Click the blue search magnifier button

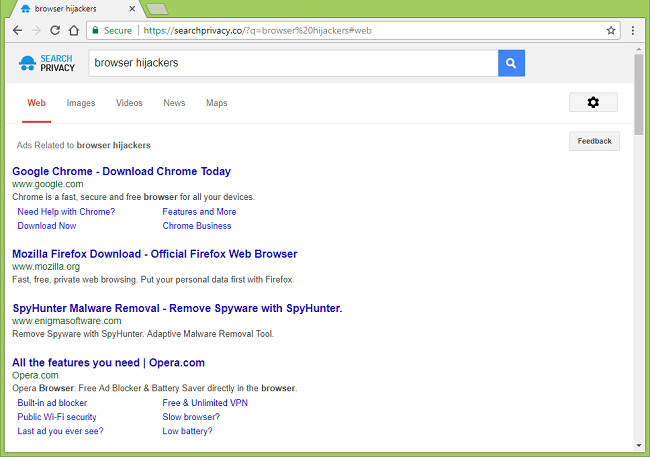point(511,63)
